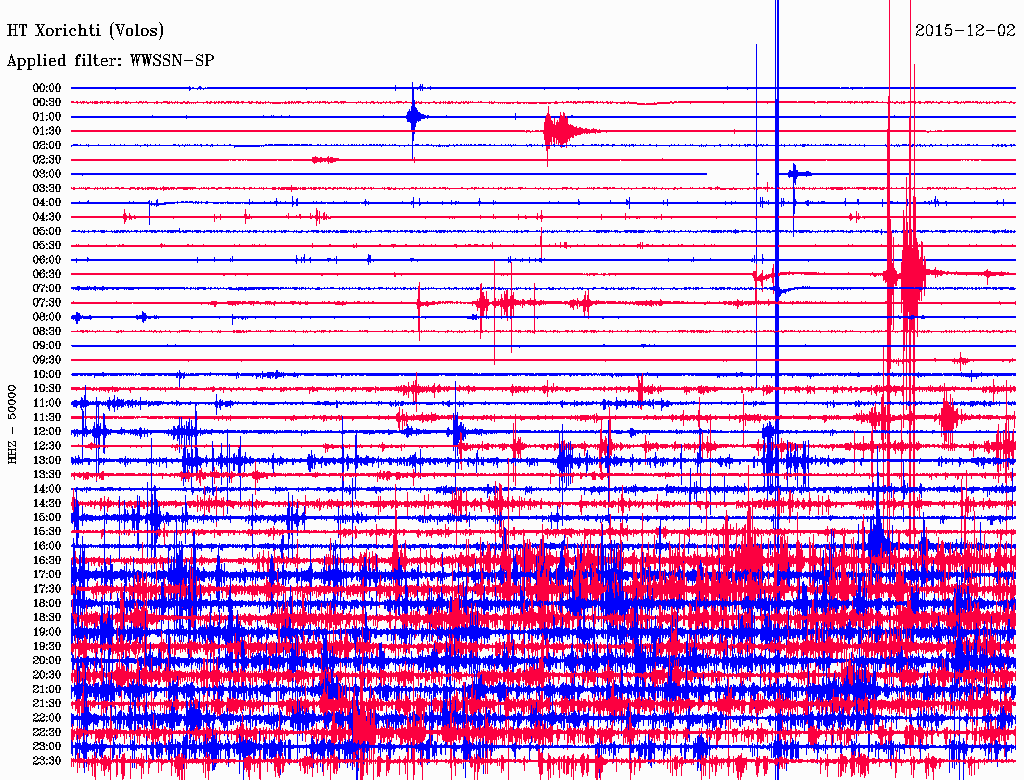
Task: Click the '11:30' time label
Action: (47, 417)
